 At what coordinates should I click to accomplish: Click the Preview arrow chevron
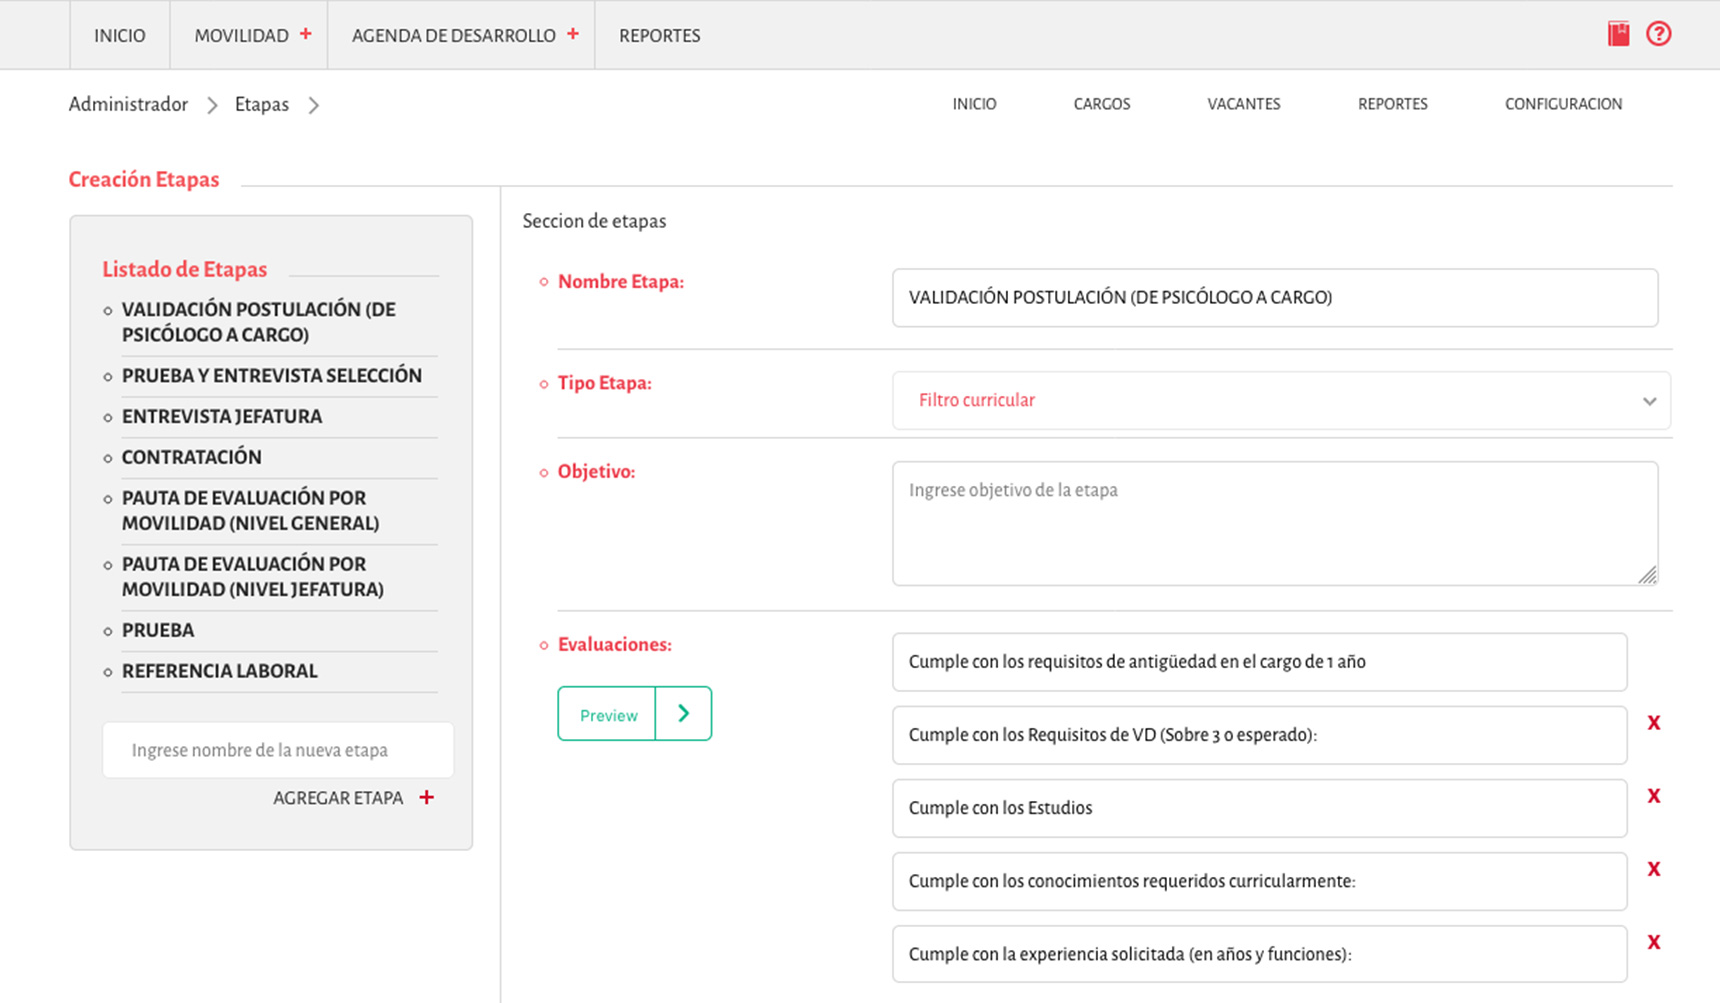tap(684, 713)
